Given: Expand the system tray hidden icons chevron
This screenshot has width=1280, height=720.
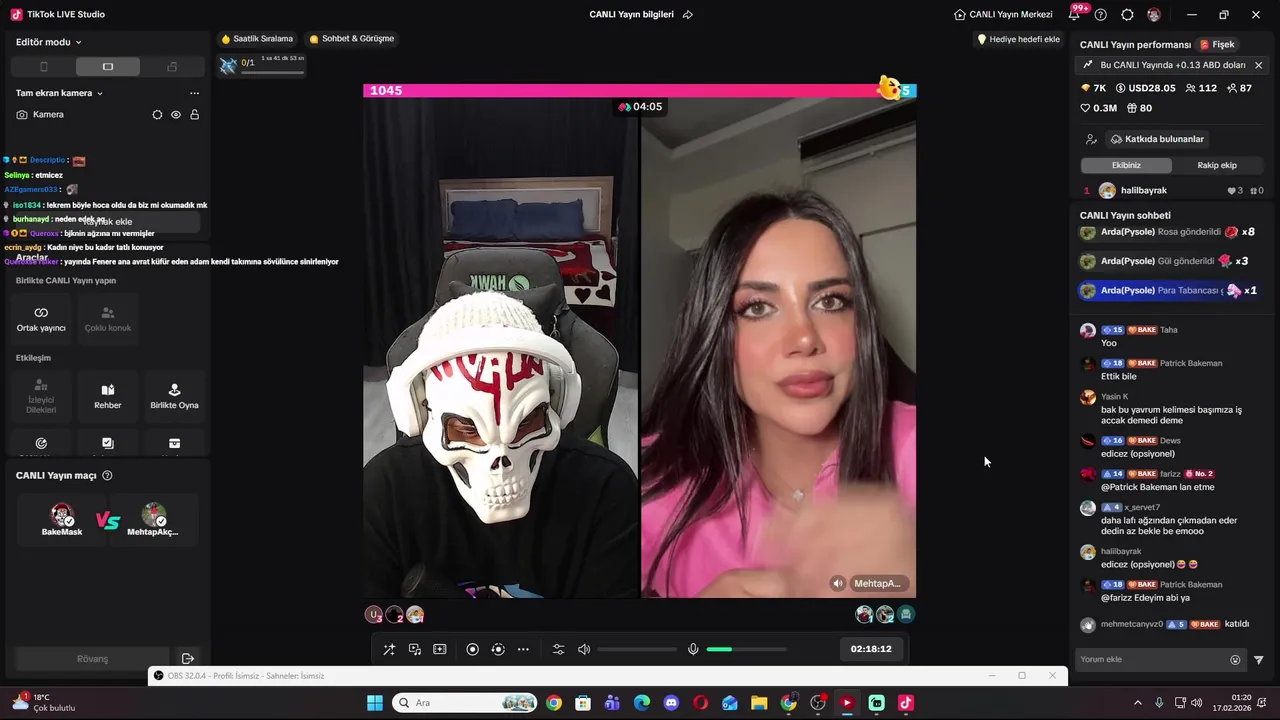Looking at the screenshot, I should 1137,703.
